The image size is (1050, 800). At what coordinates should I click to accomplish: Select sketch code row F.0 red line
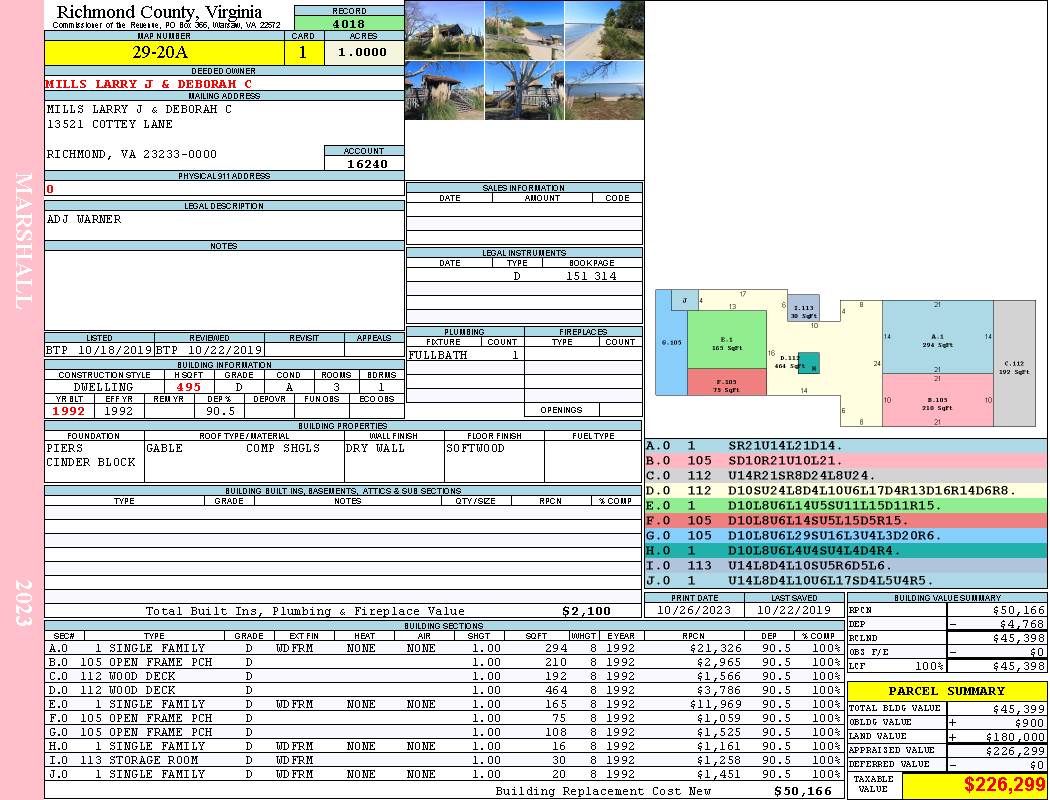pos(846,520)
